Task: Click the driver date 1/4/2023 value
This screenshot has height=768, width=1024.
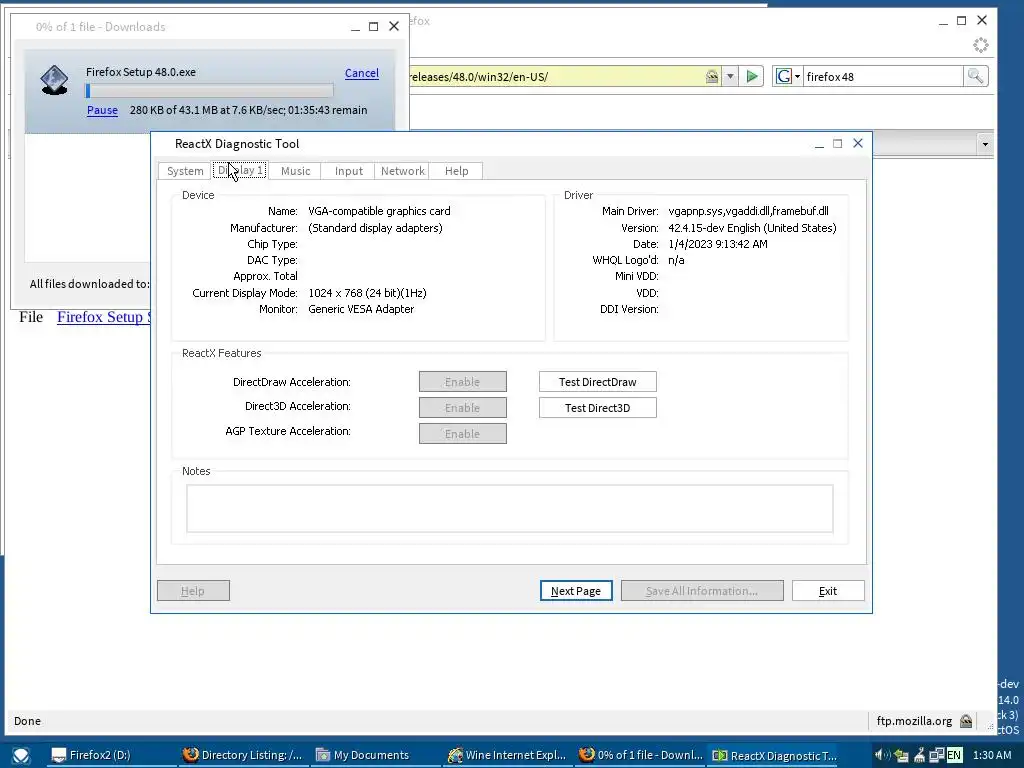Action: point(718,244)
